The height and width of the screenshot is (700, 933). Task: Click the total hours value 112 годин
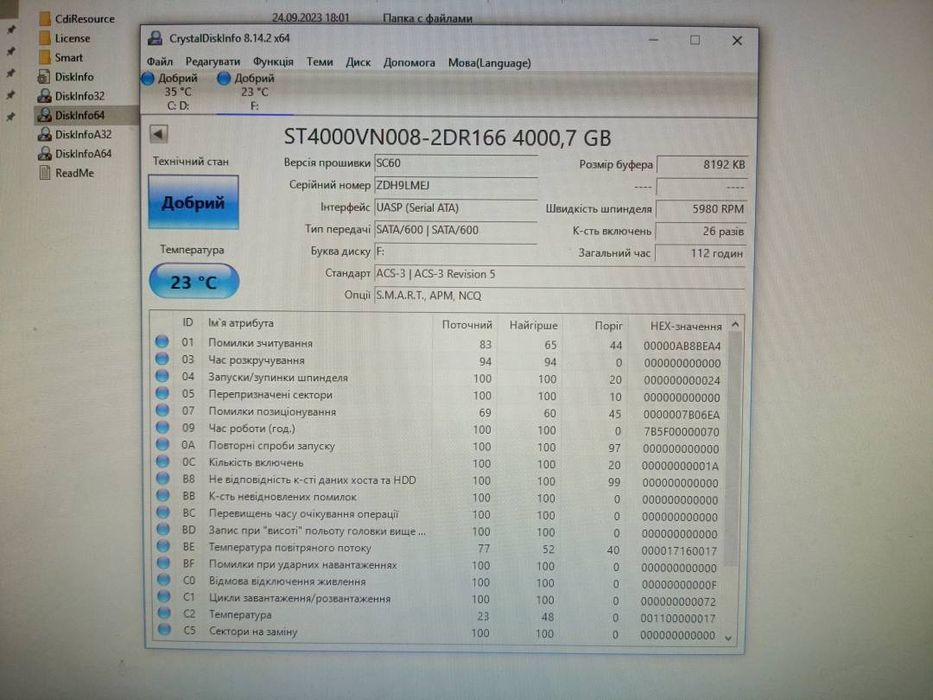pos(700,254)
